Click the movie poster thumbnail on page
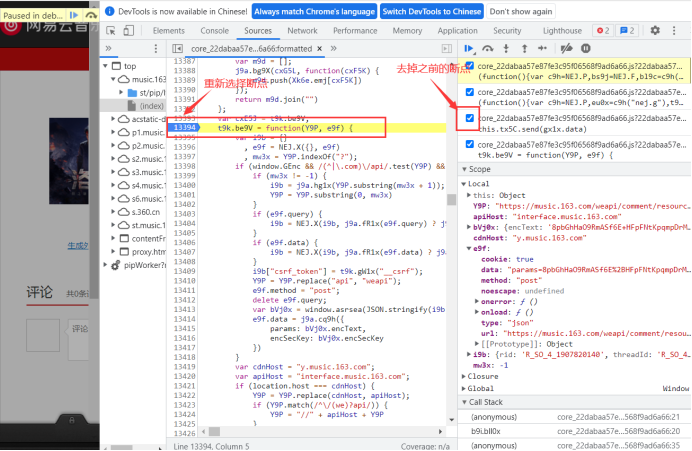The width and height of the screenshot is (692, 451). (x=68, y=161)
